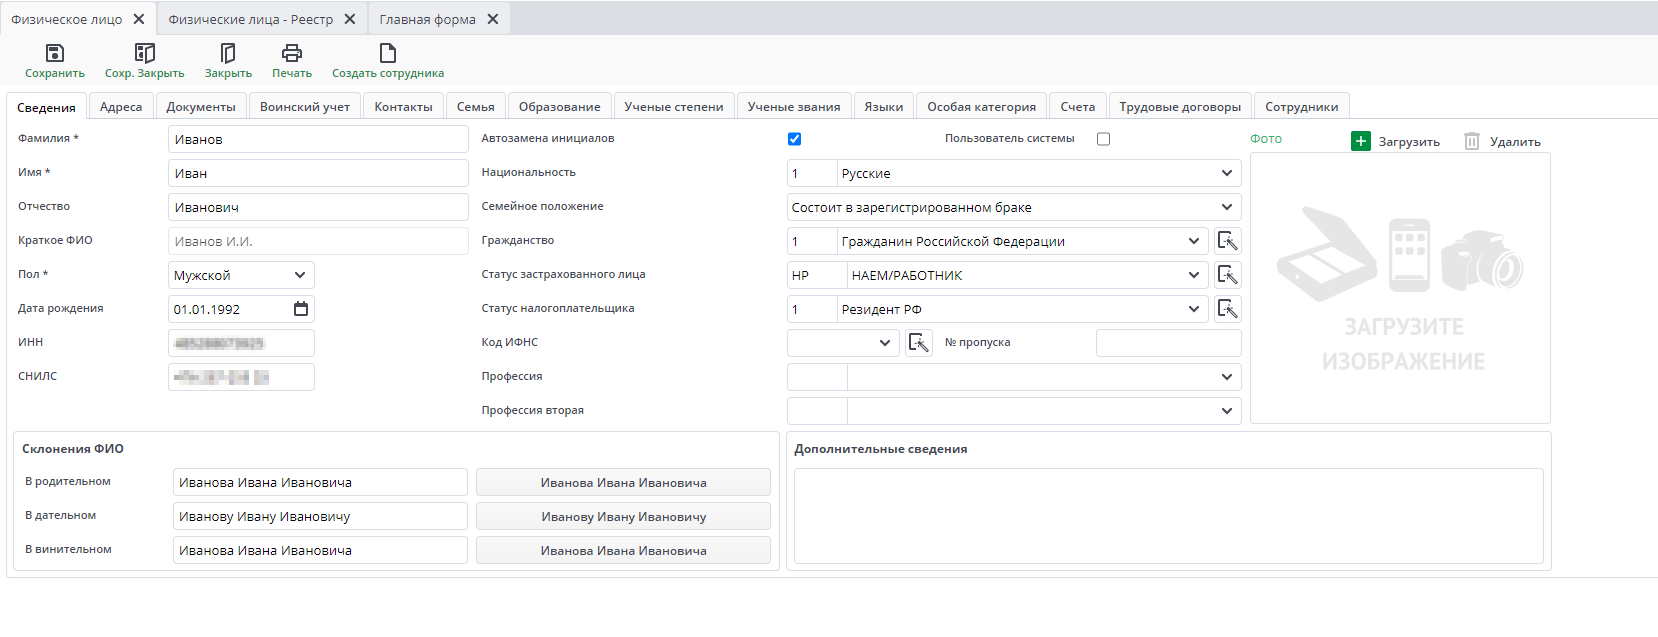1658x637 pixels.
Task: Click the Удалить photo trash button
Action: [x=1472, y=141]
